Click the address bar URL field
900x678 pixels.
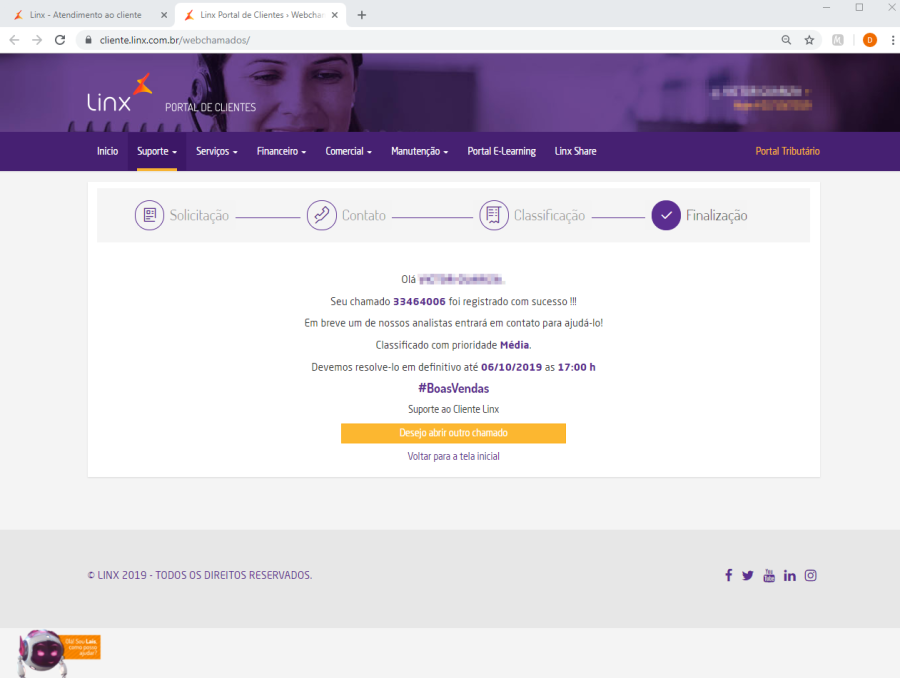coord(430,40)
